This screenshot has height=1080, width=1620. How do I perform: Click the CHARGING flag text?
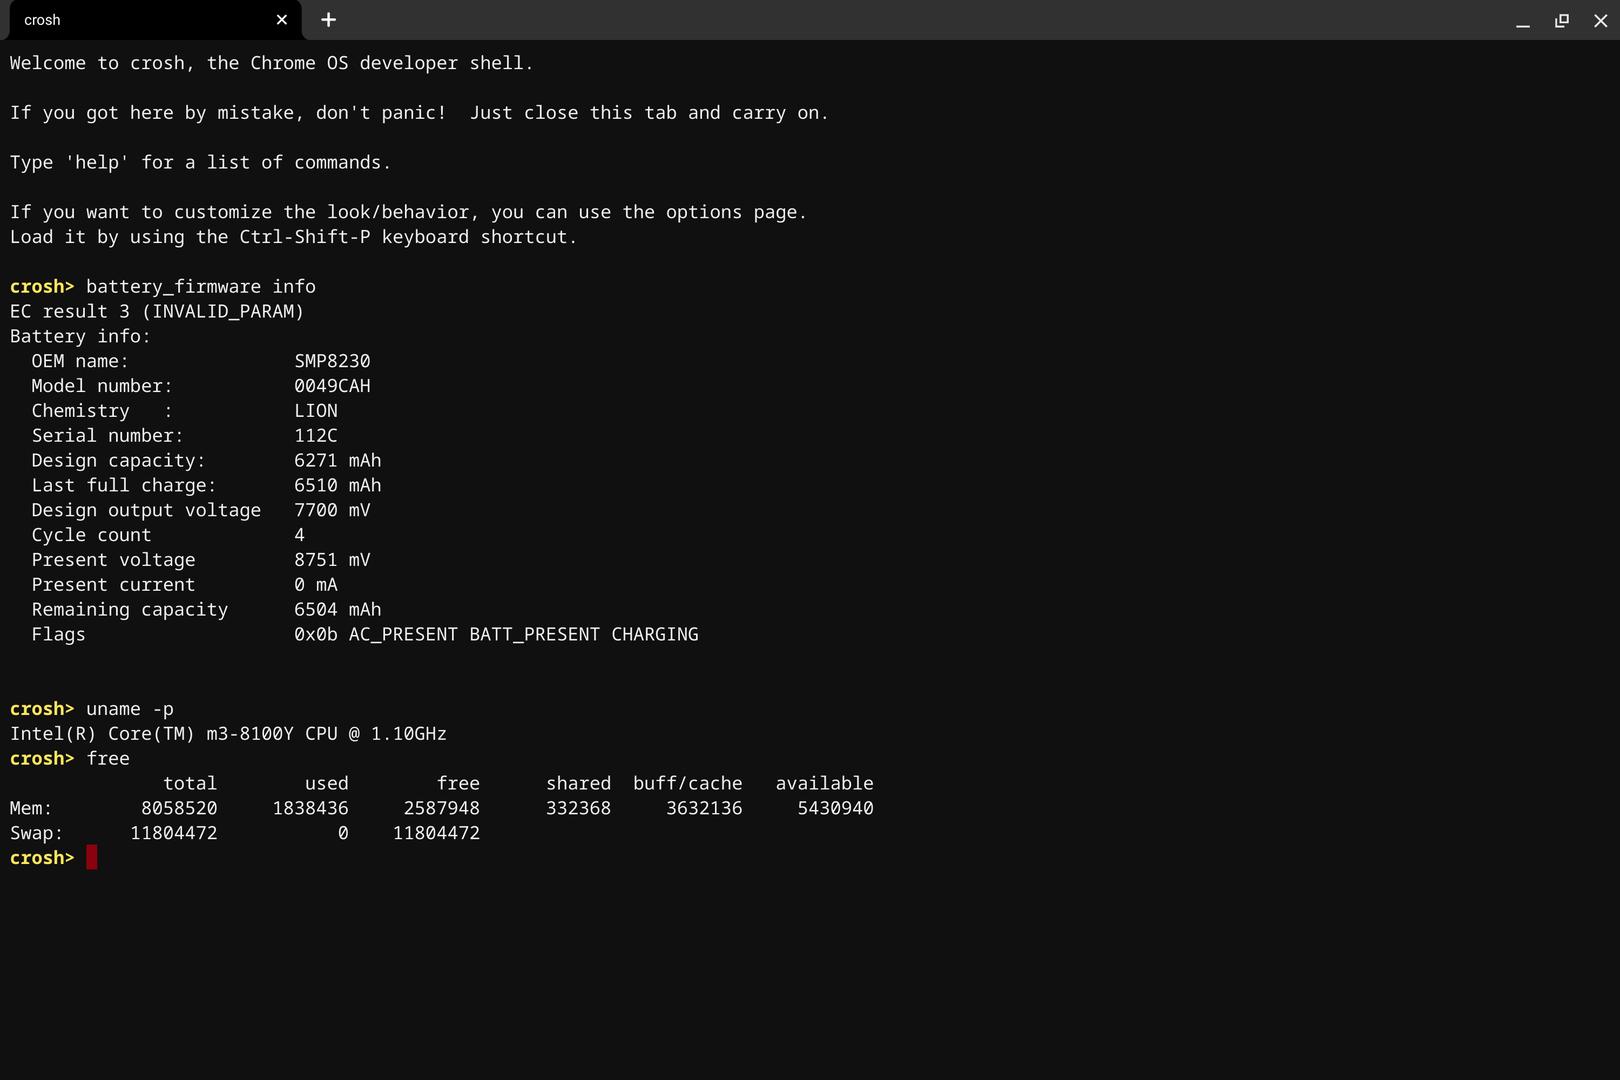[654, 635]
